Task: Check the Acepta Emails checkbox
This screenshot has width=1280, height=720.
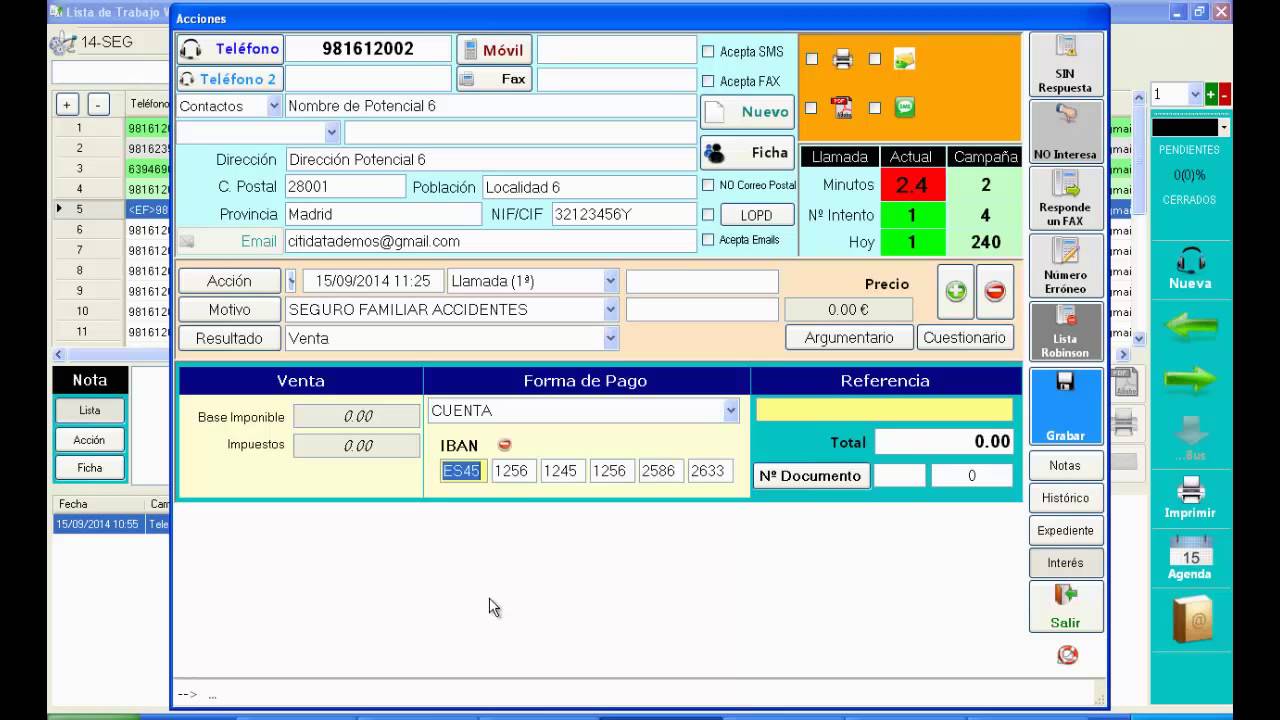Action: coord(708,240)
